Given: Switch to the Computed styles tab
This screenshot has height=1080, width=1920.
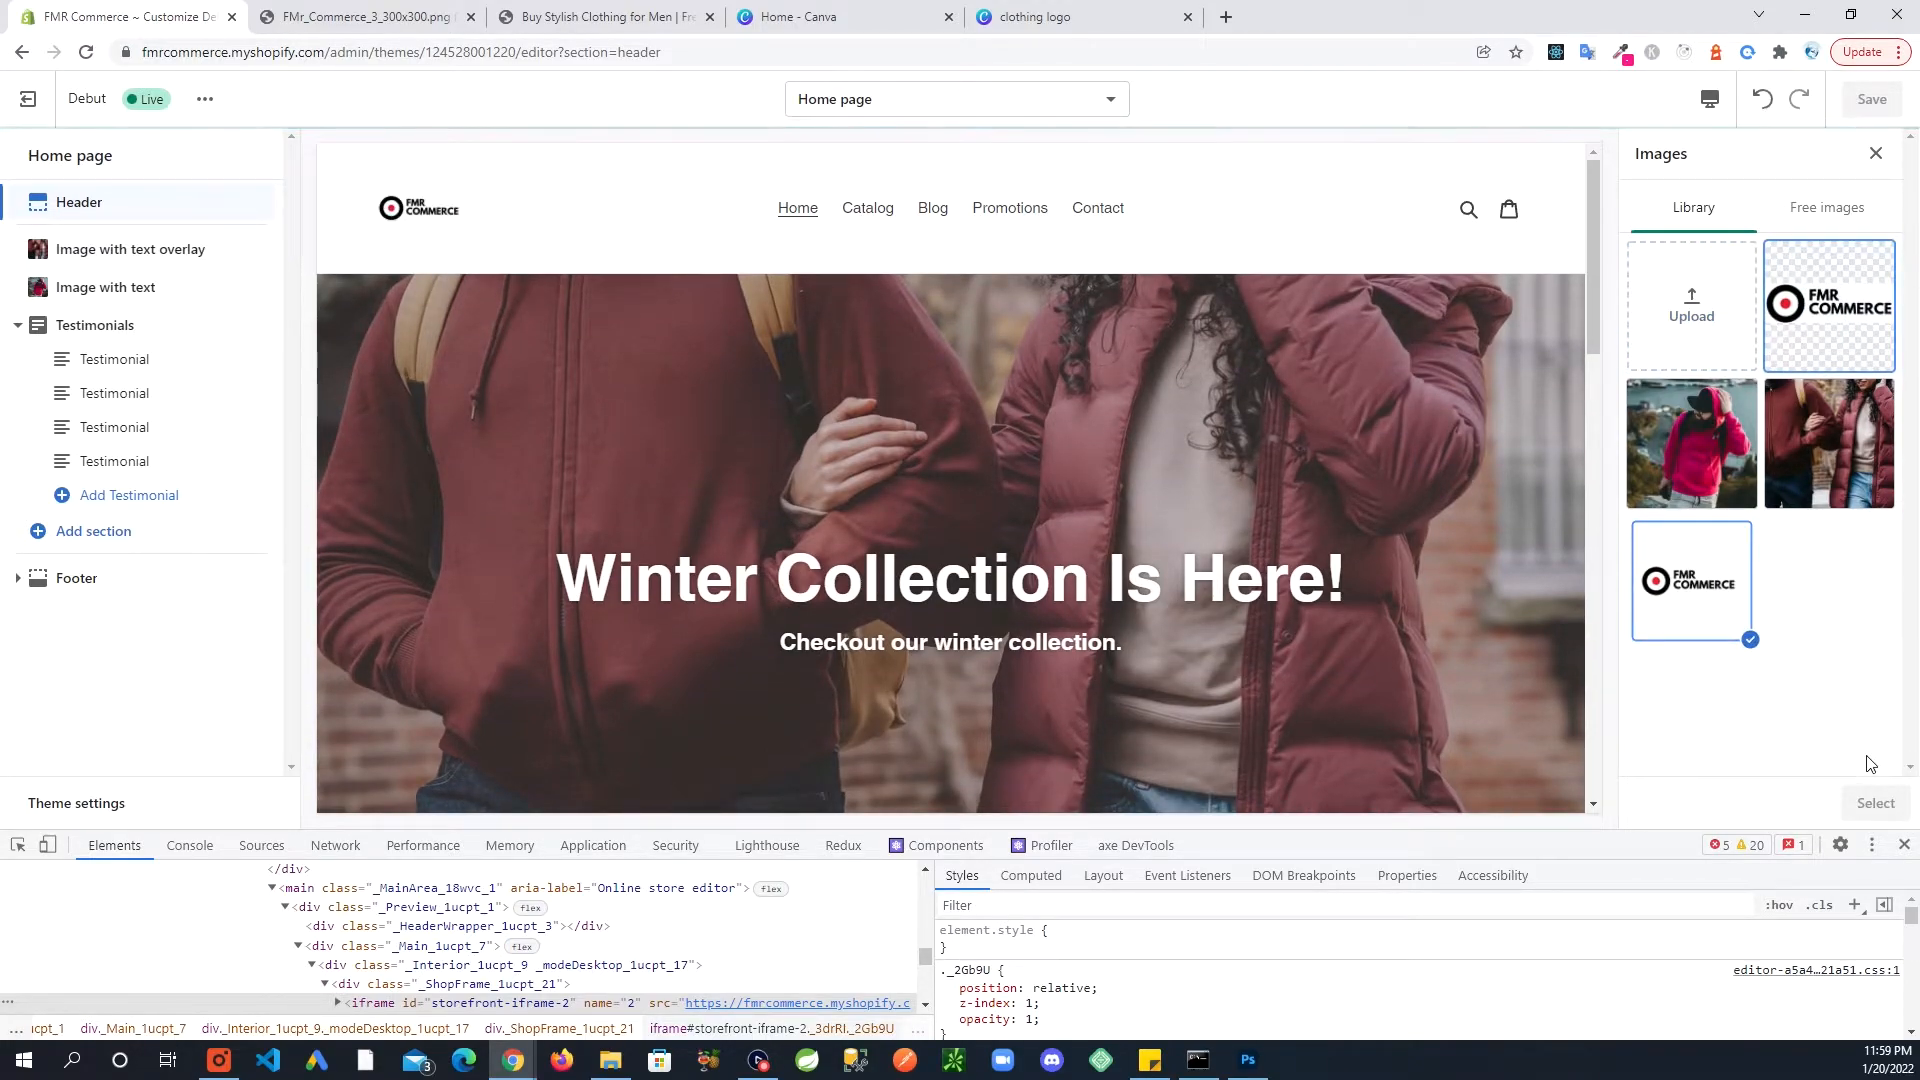Looking at the screenshot, I should 1031,875.
